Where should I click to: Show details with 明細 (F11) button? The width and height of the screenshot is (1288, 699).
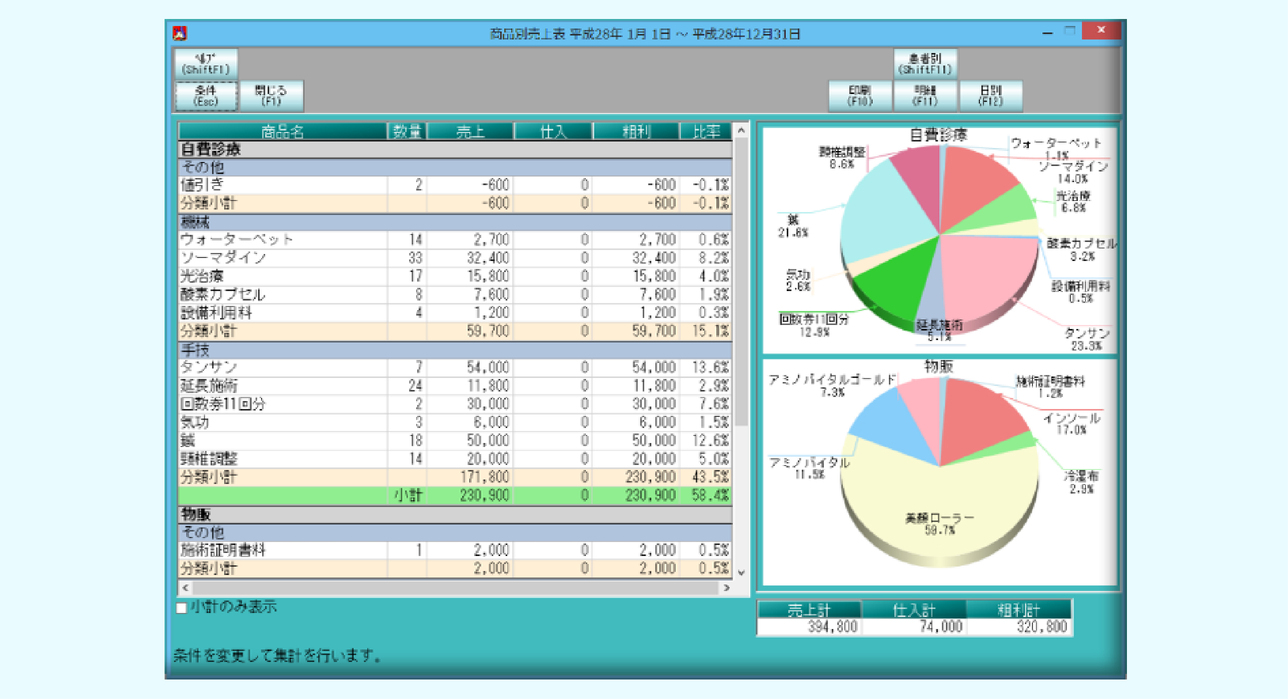click(925, 96)
